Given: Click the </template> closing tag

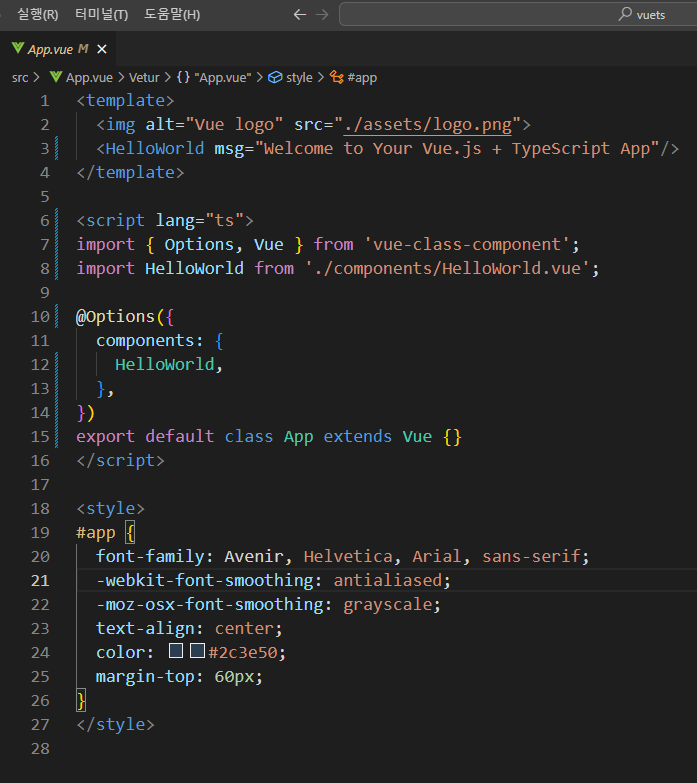Looking at the screenshot, I should pos(130,173).
